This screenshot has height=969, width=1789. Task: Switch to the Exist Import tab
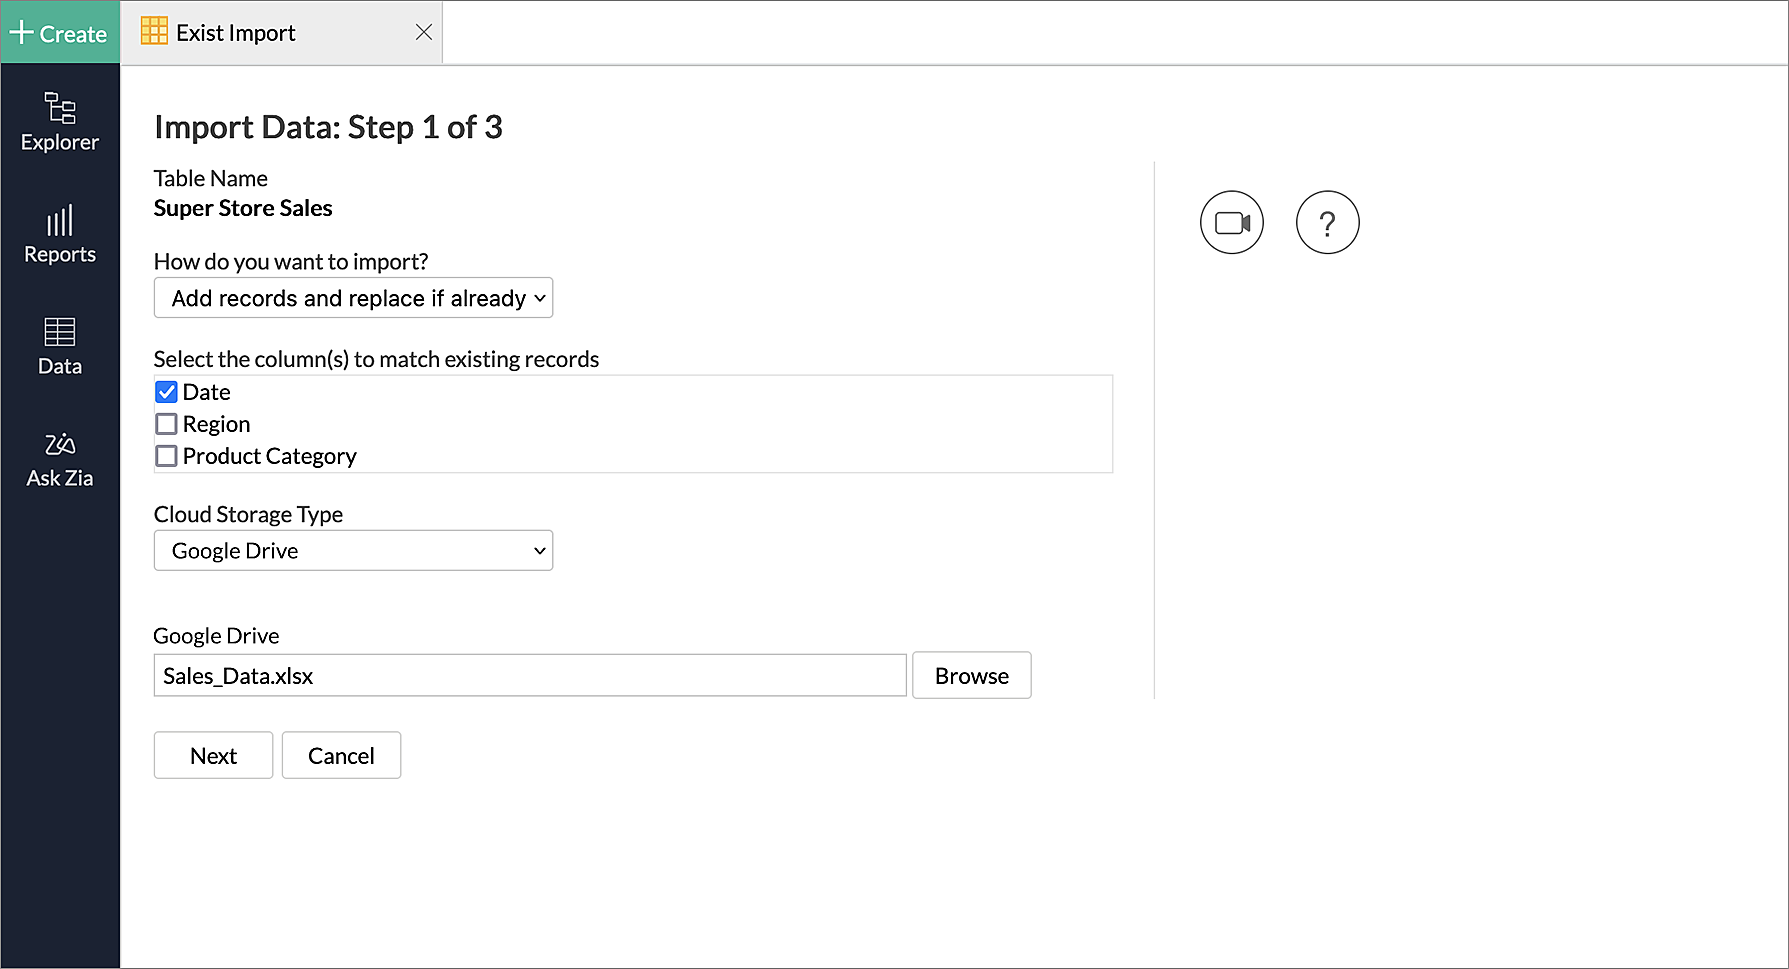tap(236, 33)
